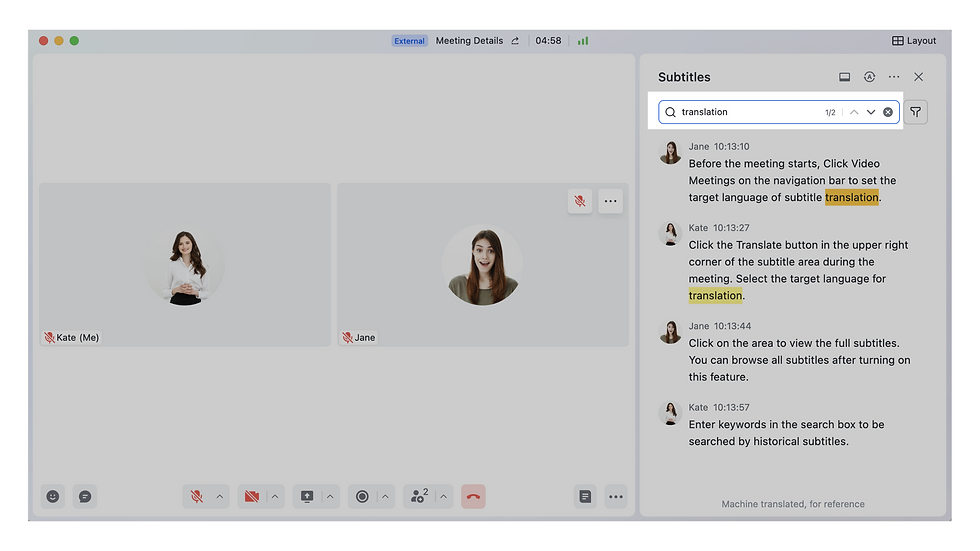
Task: Click the muted mic icon on Jane's tile
Action: (580, 201)
